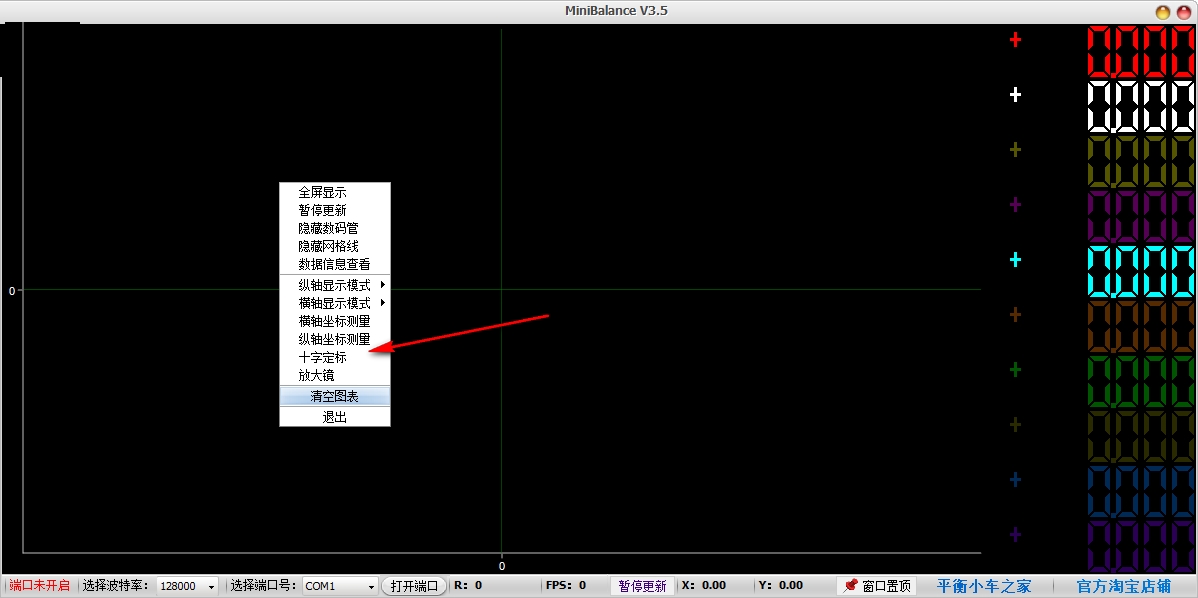The height and width of the screenshot is (598, 1198).
Task: Toggle the olive channel plus marker
Action: pos(1015,150)
